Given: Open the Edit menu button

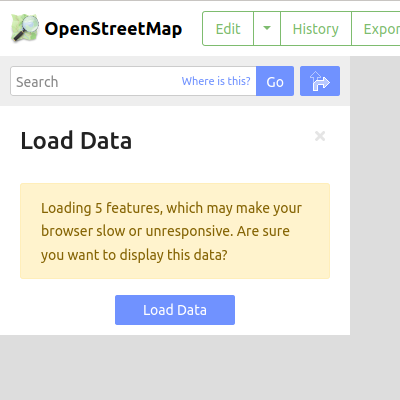Looking at the screenshot, I should coord(228,29).
